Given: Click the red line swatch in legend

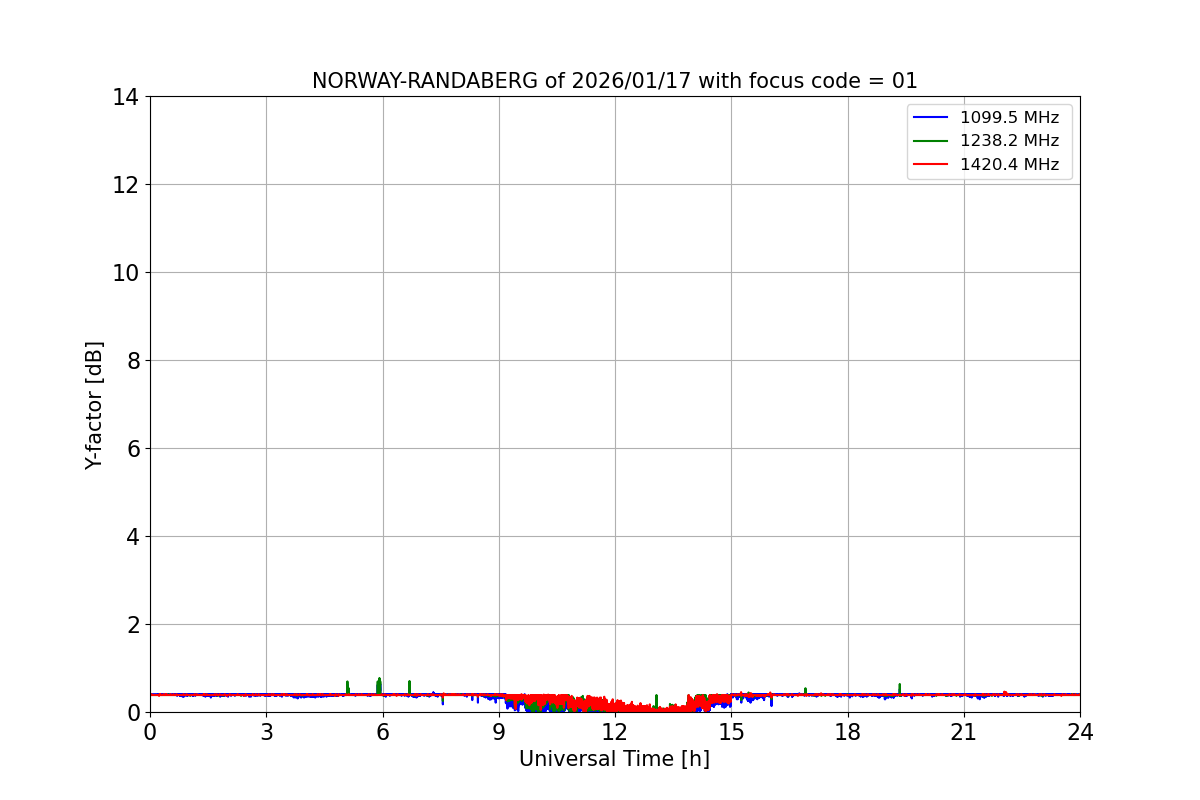Looking at the screenshot, I should pyautogui.click(x=931, y=165).
